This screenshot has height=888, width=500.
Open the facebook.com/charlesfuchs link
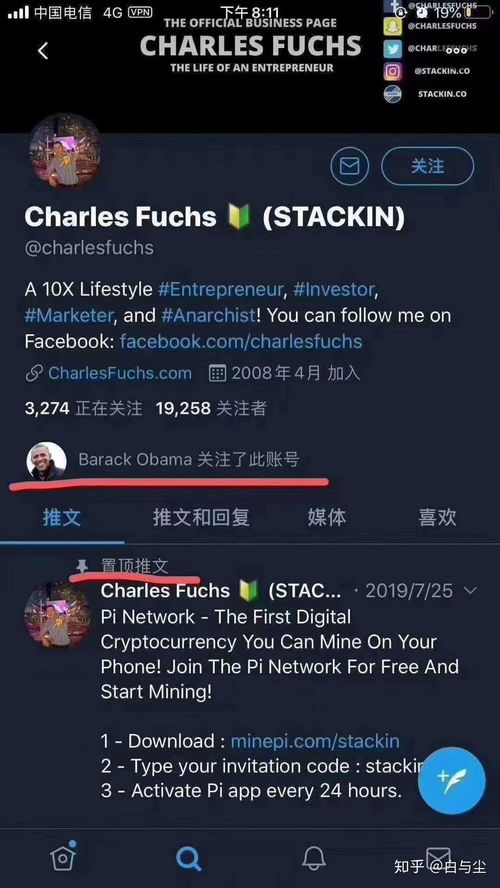pyautogui.click(x=241, y=341)
